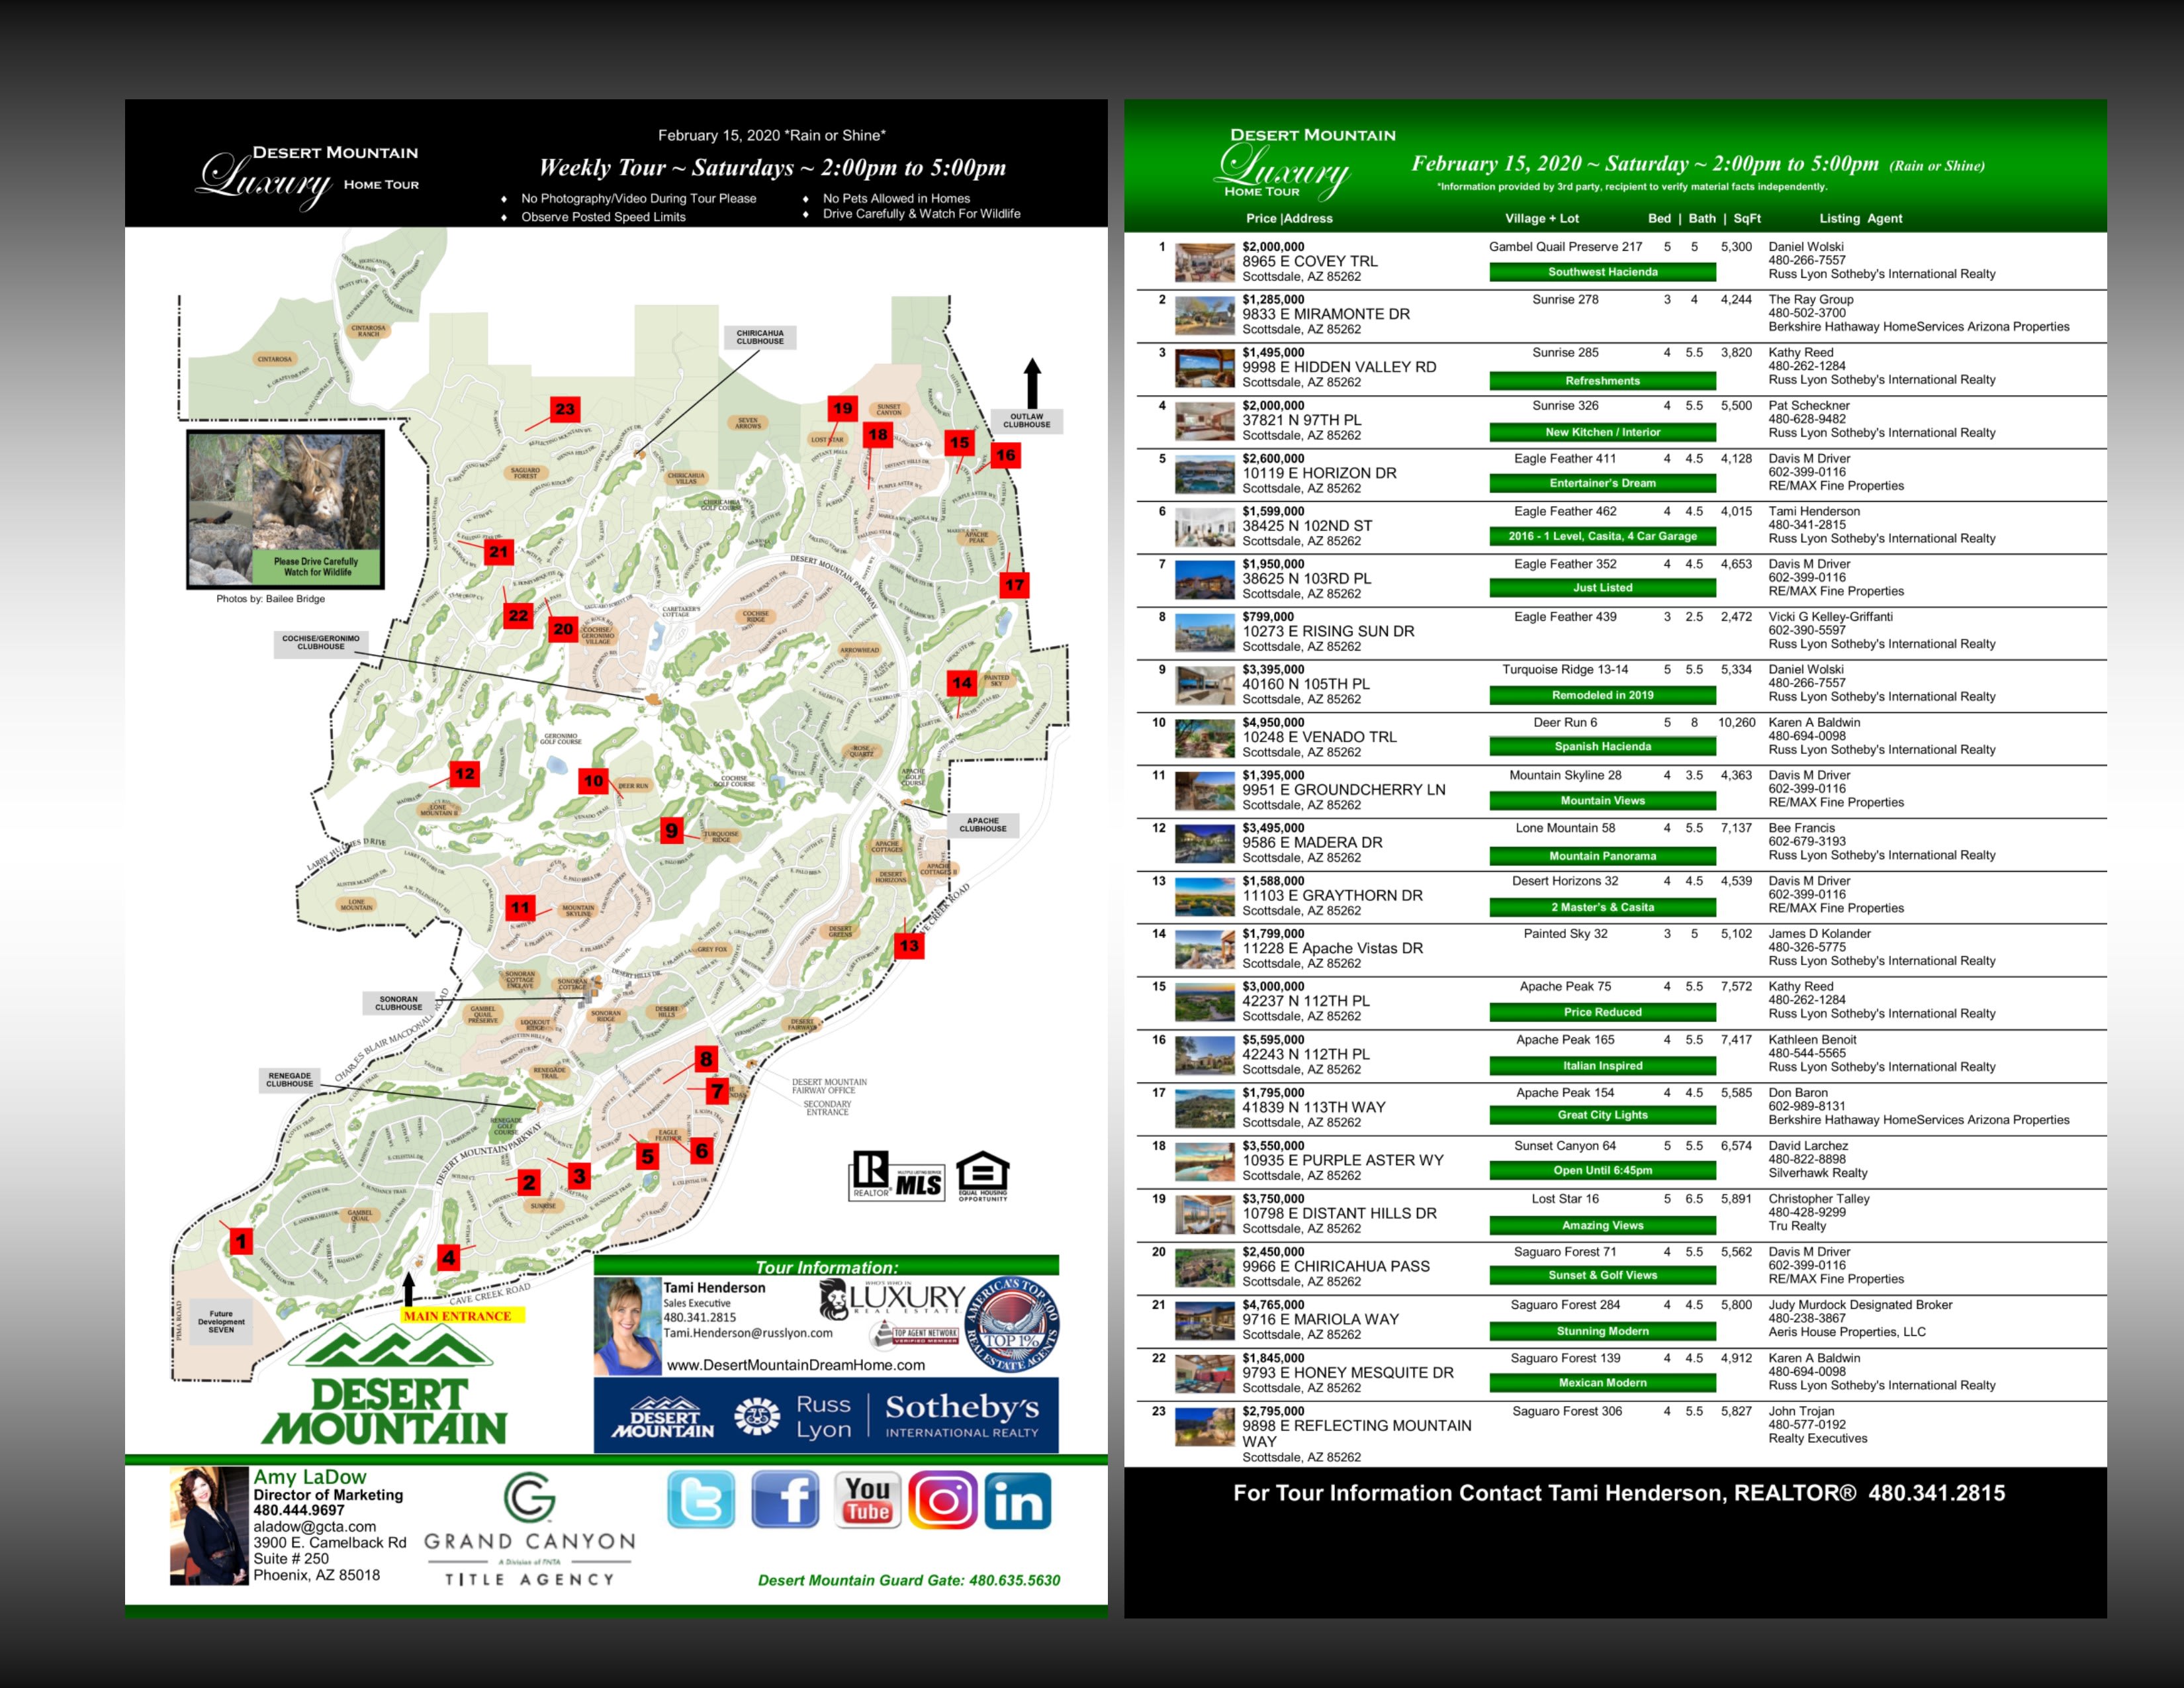Click the Cochise/Geronimo Clubhouse map label

(320, 642)
